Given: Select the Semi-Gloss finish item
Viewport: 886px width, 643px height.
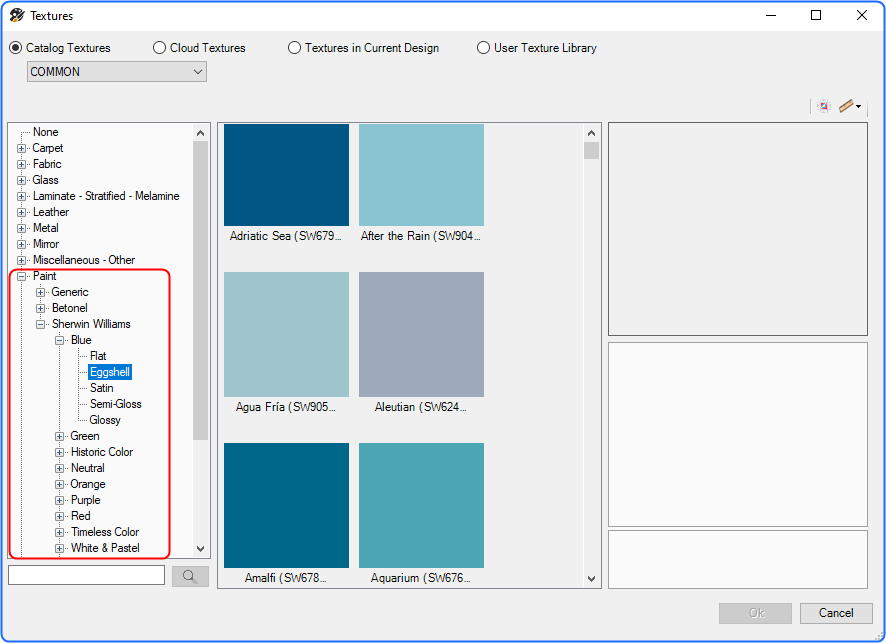Looking at the screenshot, I should coord(116,404).
